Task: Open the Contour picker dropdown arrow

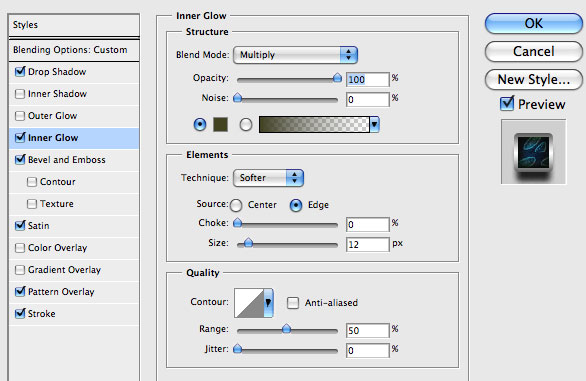Action: (268, 302)
